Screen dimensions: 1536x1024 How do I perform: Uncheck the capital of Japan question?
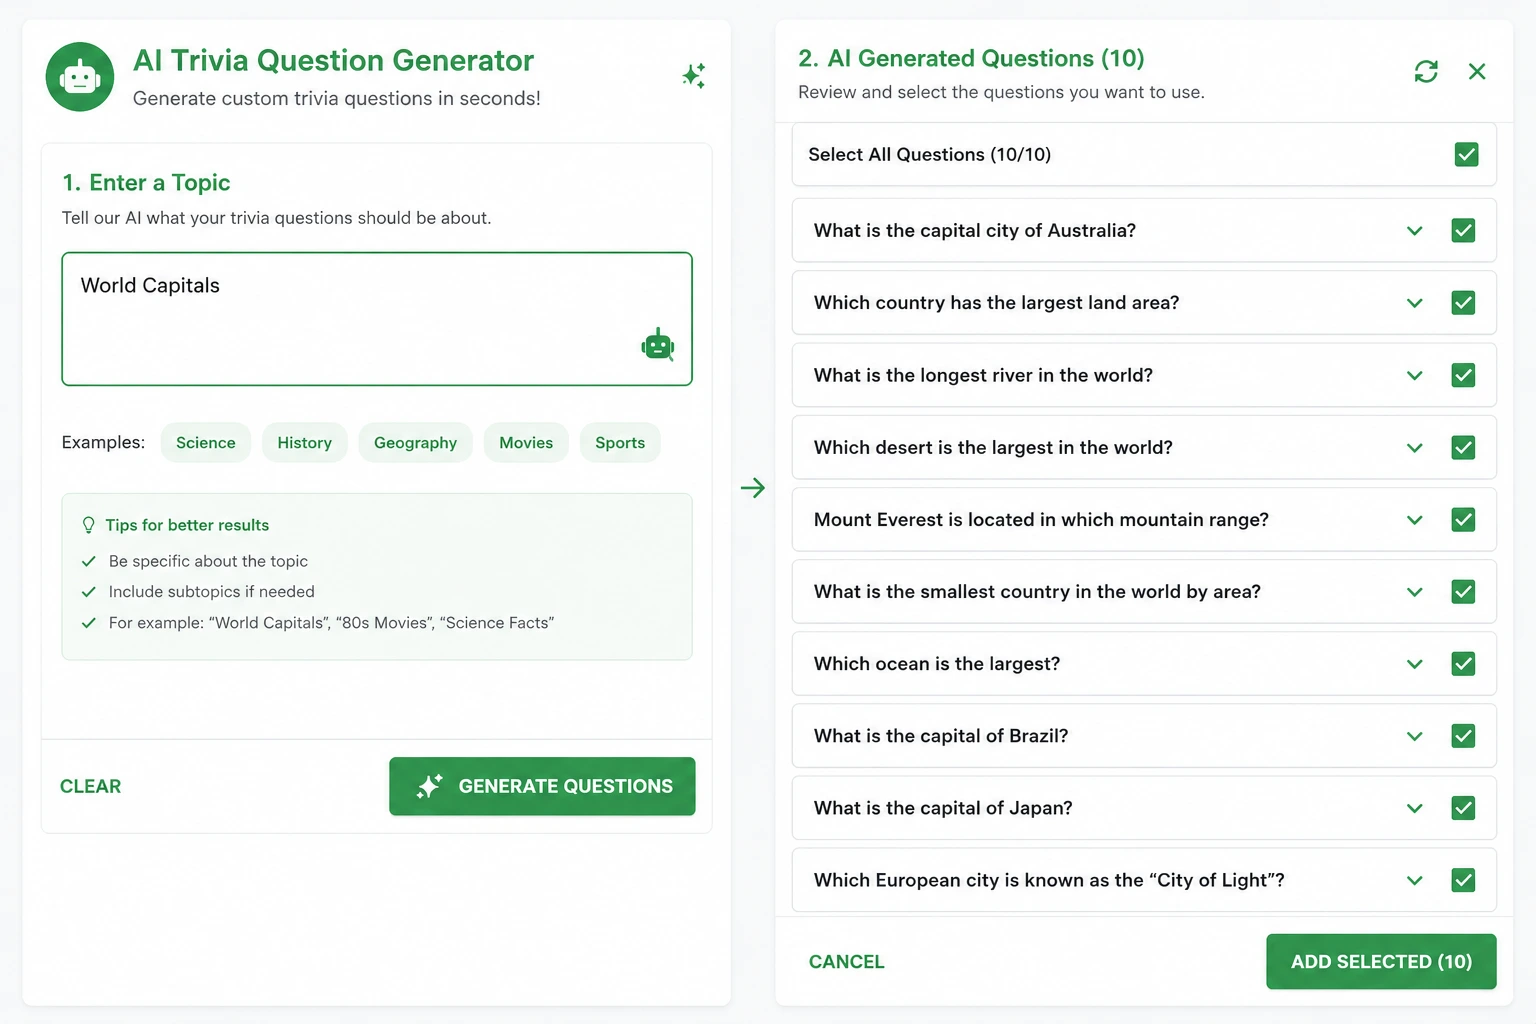point(1463,808)
